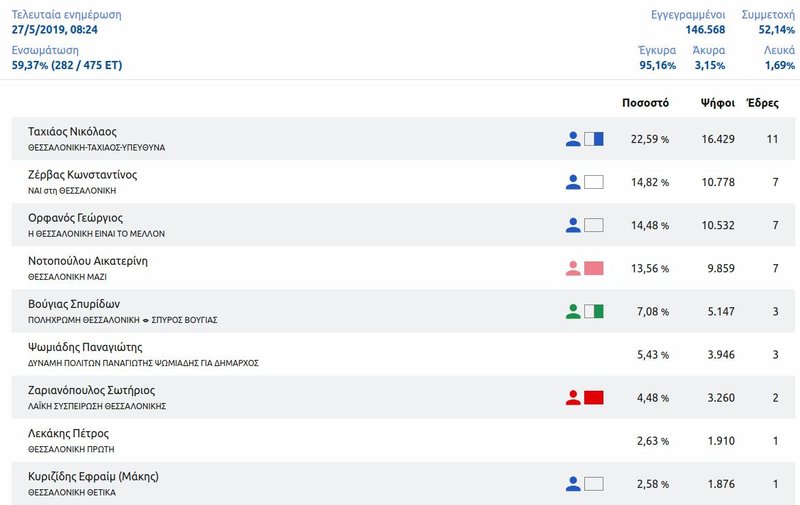Click the pink party swatch for Νοτοπούλου

[x=594, y=268]
